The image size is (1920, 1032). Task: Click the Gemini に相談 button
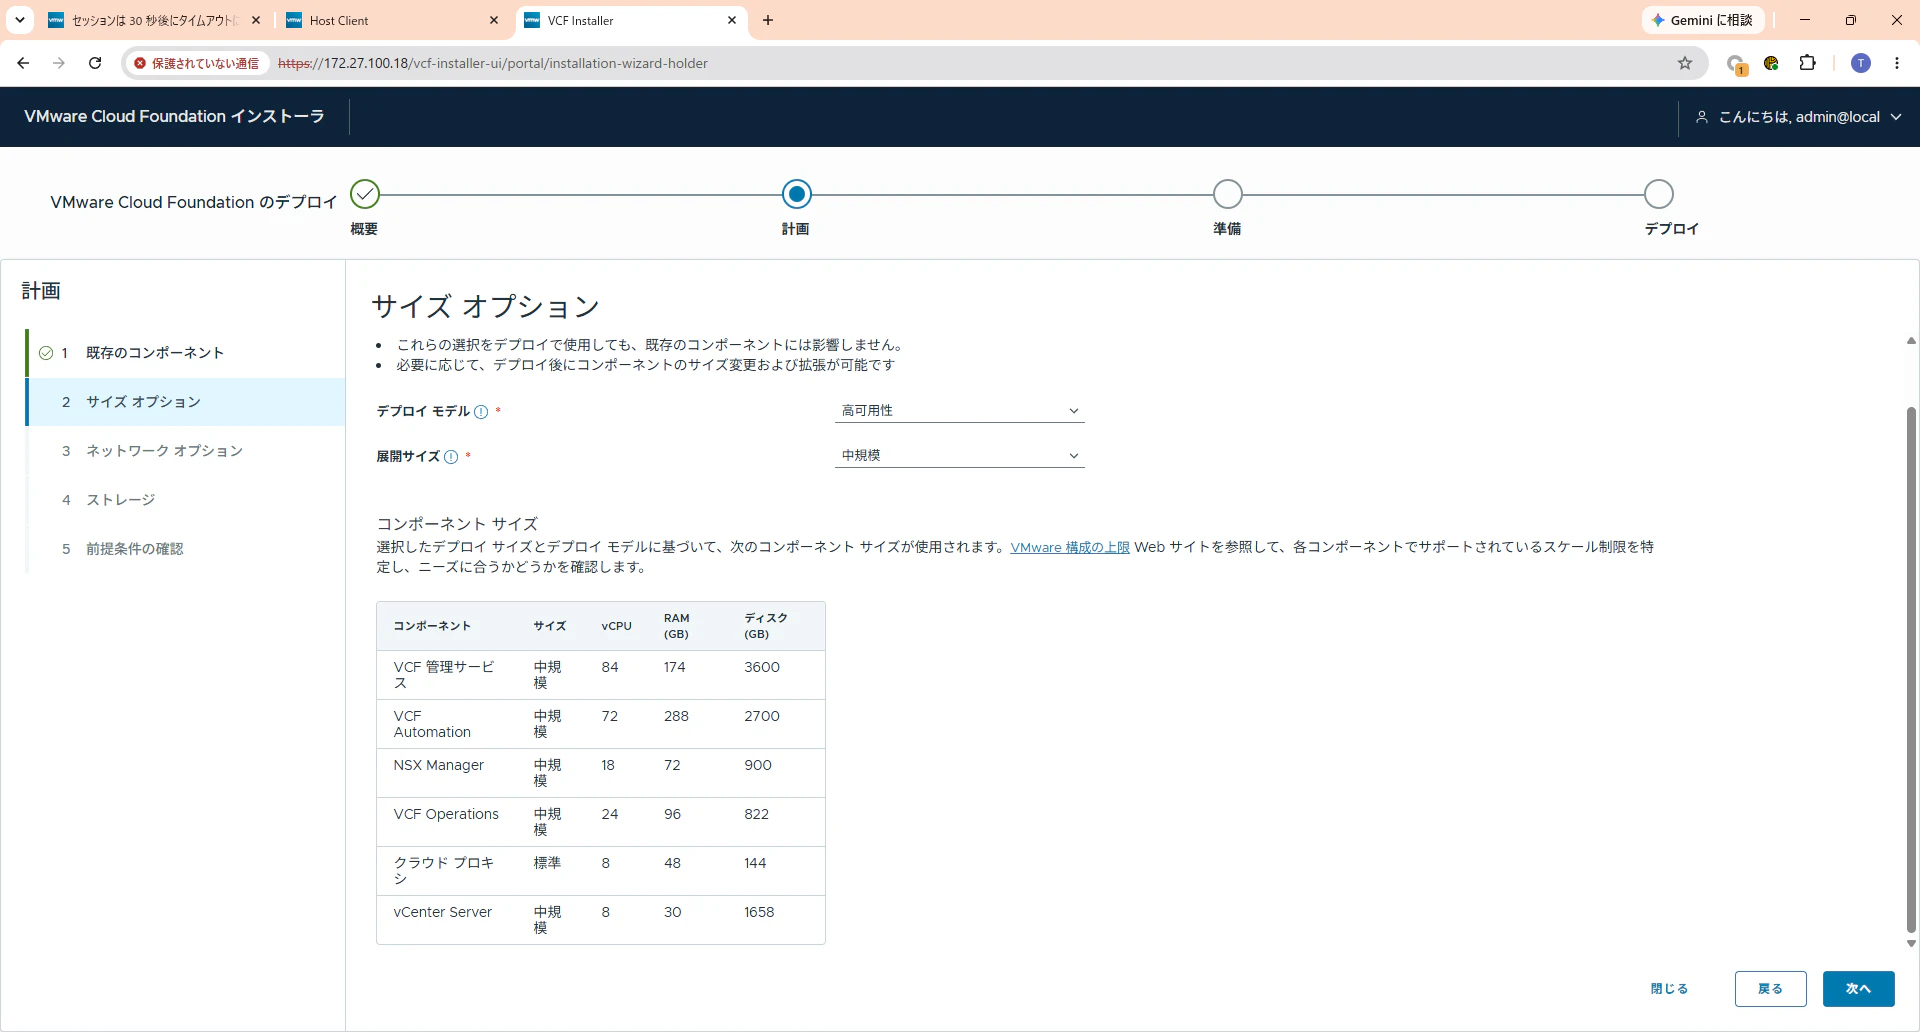(1703, 20)
